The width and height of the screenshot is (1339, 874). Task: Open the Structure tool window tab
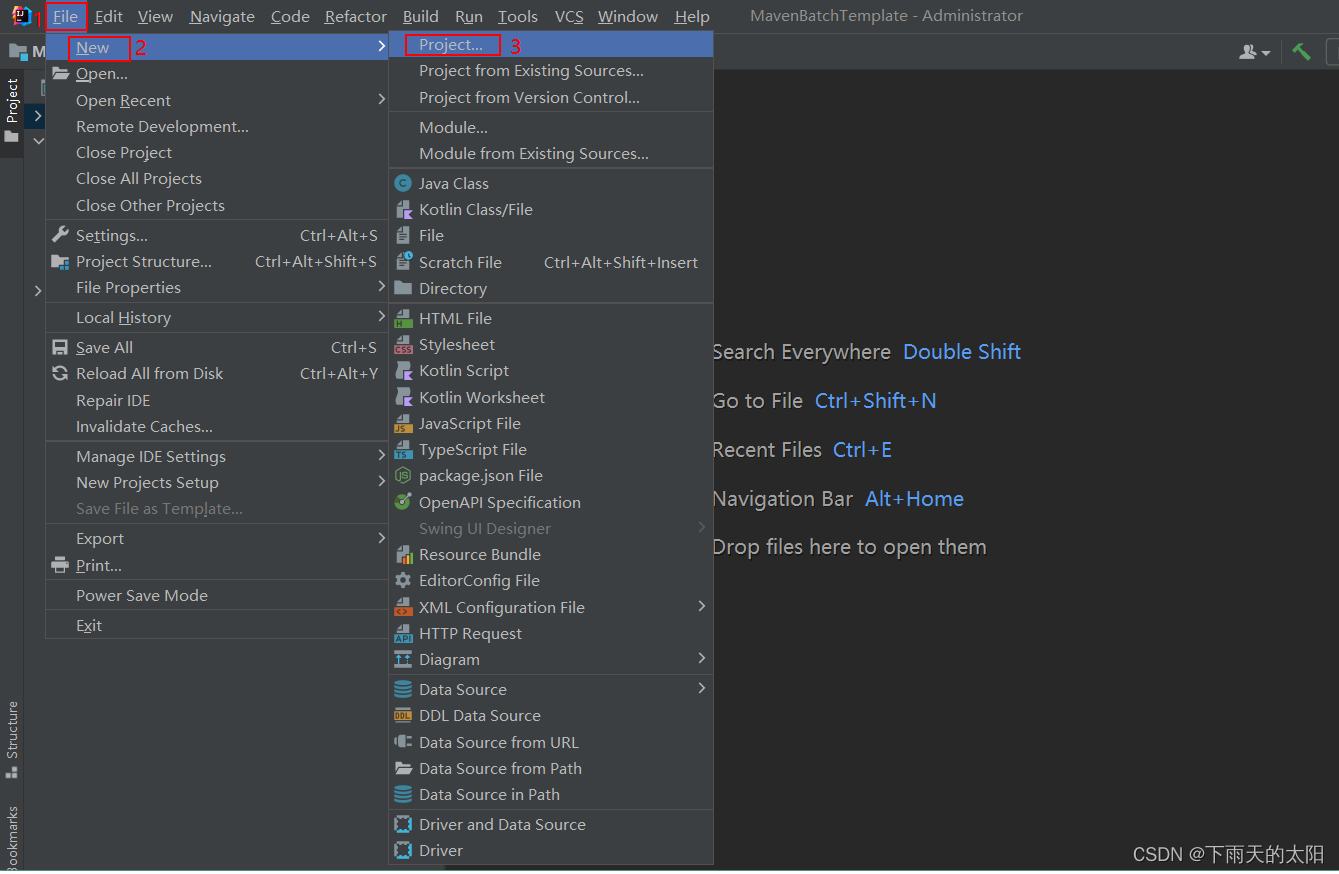[12, 739]
